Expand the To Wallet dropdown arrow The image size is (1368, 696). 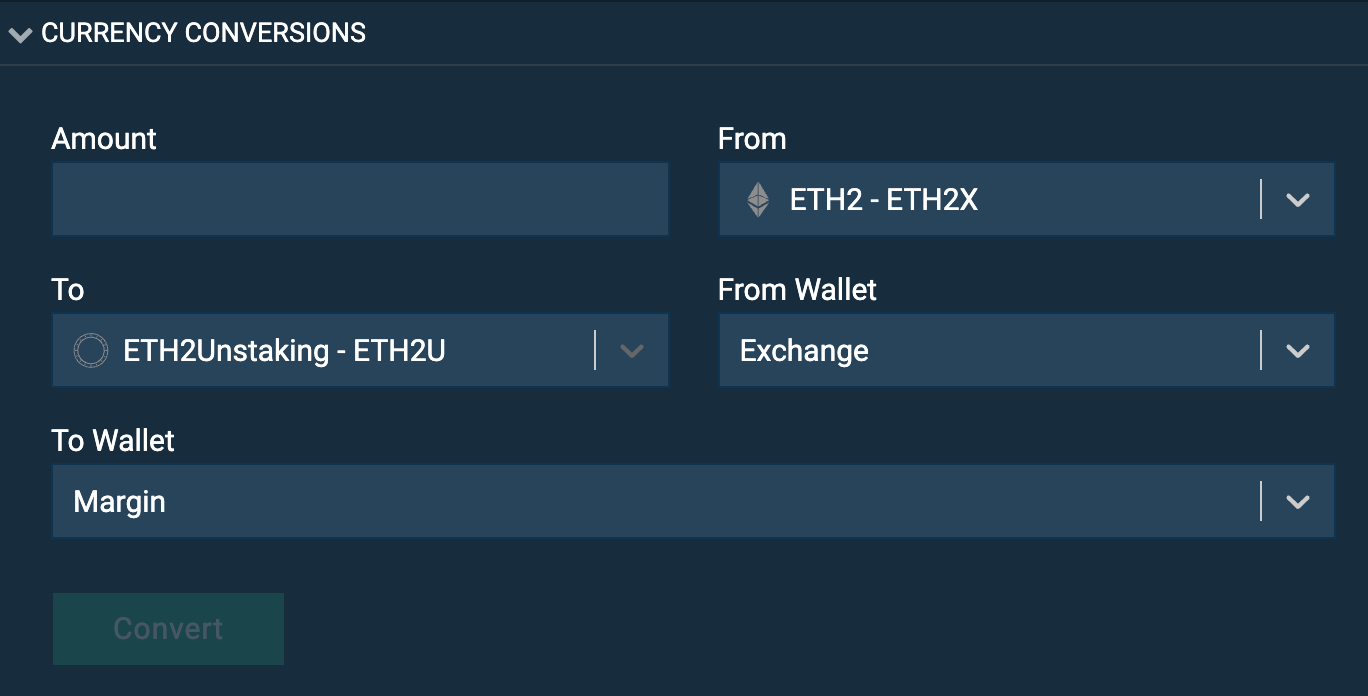point(1297,502)
